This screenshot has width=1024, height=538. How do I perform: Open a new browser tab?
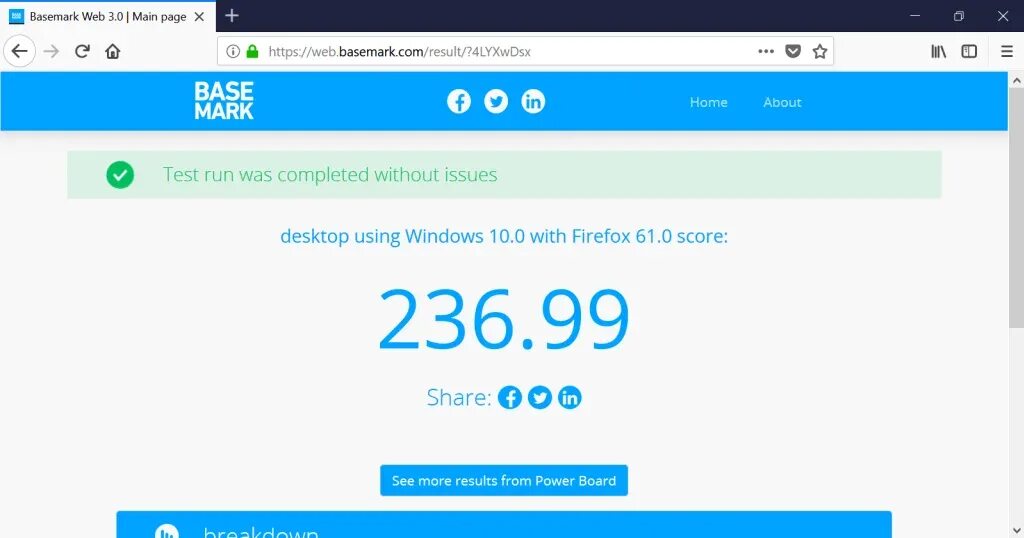[x=232, y=16]
